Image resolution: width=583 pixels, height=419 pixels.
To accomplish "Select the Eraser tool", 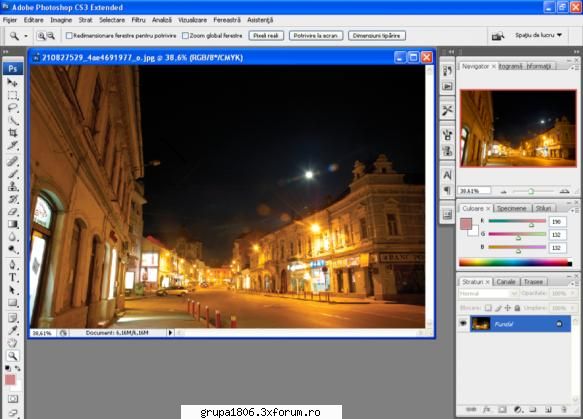I will [x=13, y=212].
